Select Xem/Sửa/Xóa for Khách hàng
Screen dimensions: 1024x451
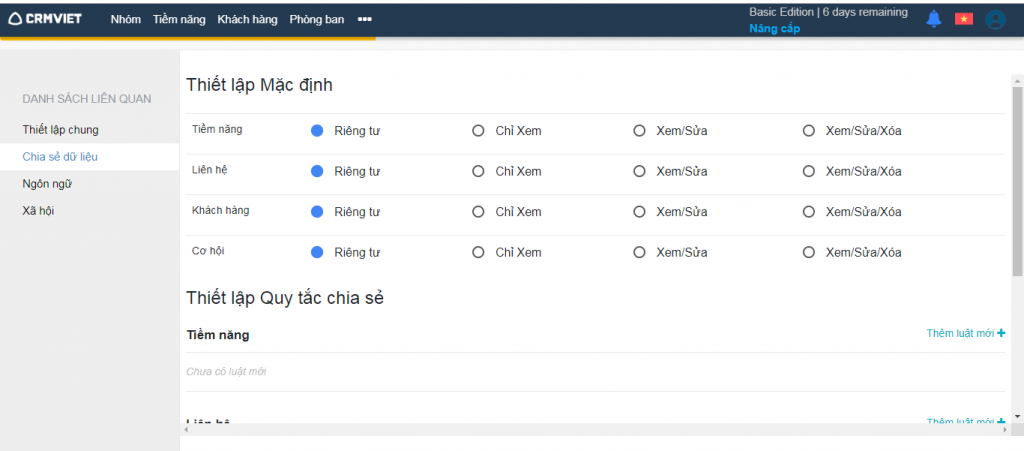(x=809, y=212)
